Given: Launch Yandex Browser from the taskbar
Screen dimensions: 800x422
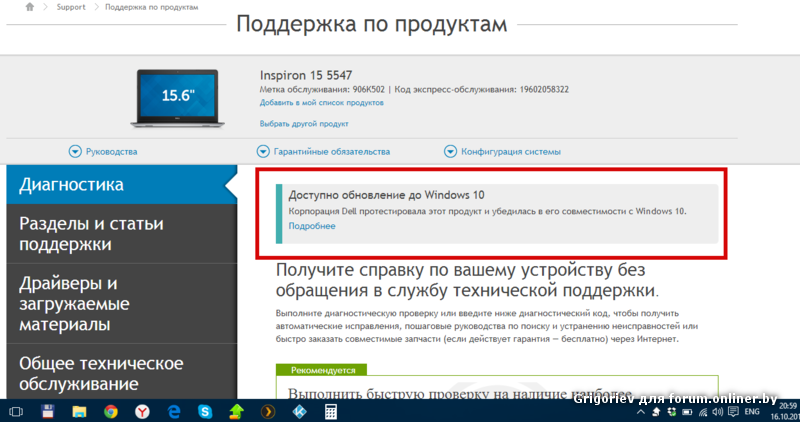Looking at the screenshot, I should 142,411.
